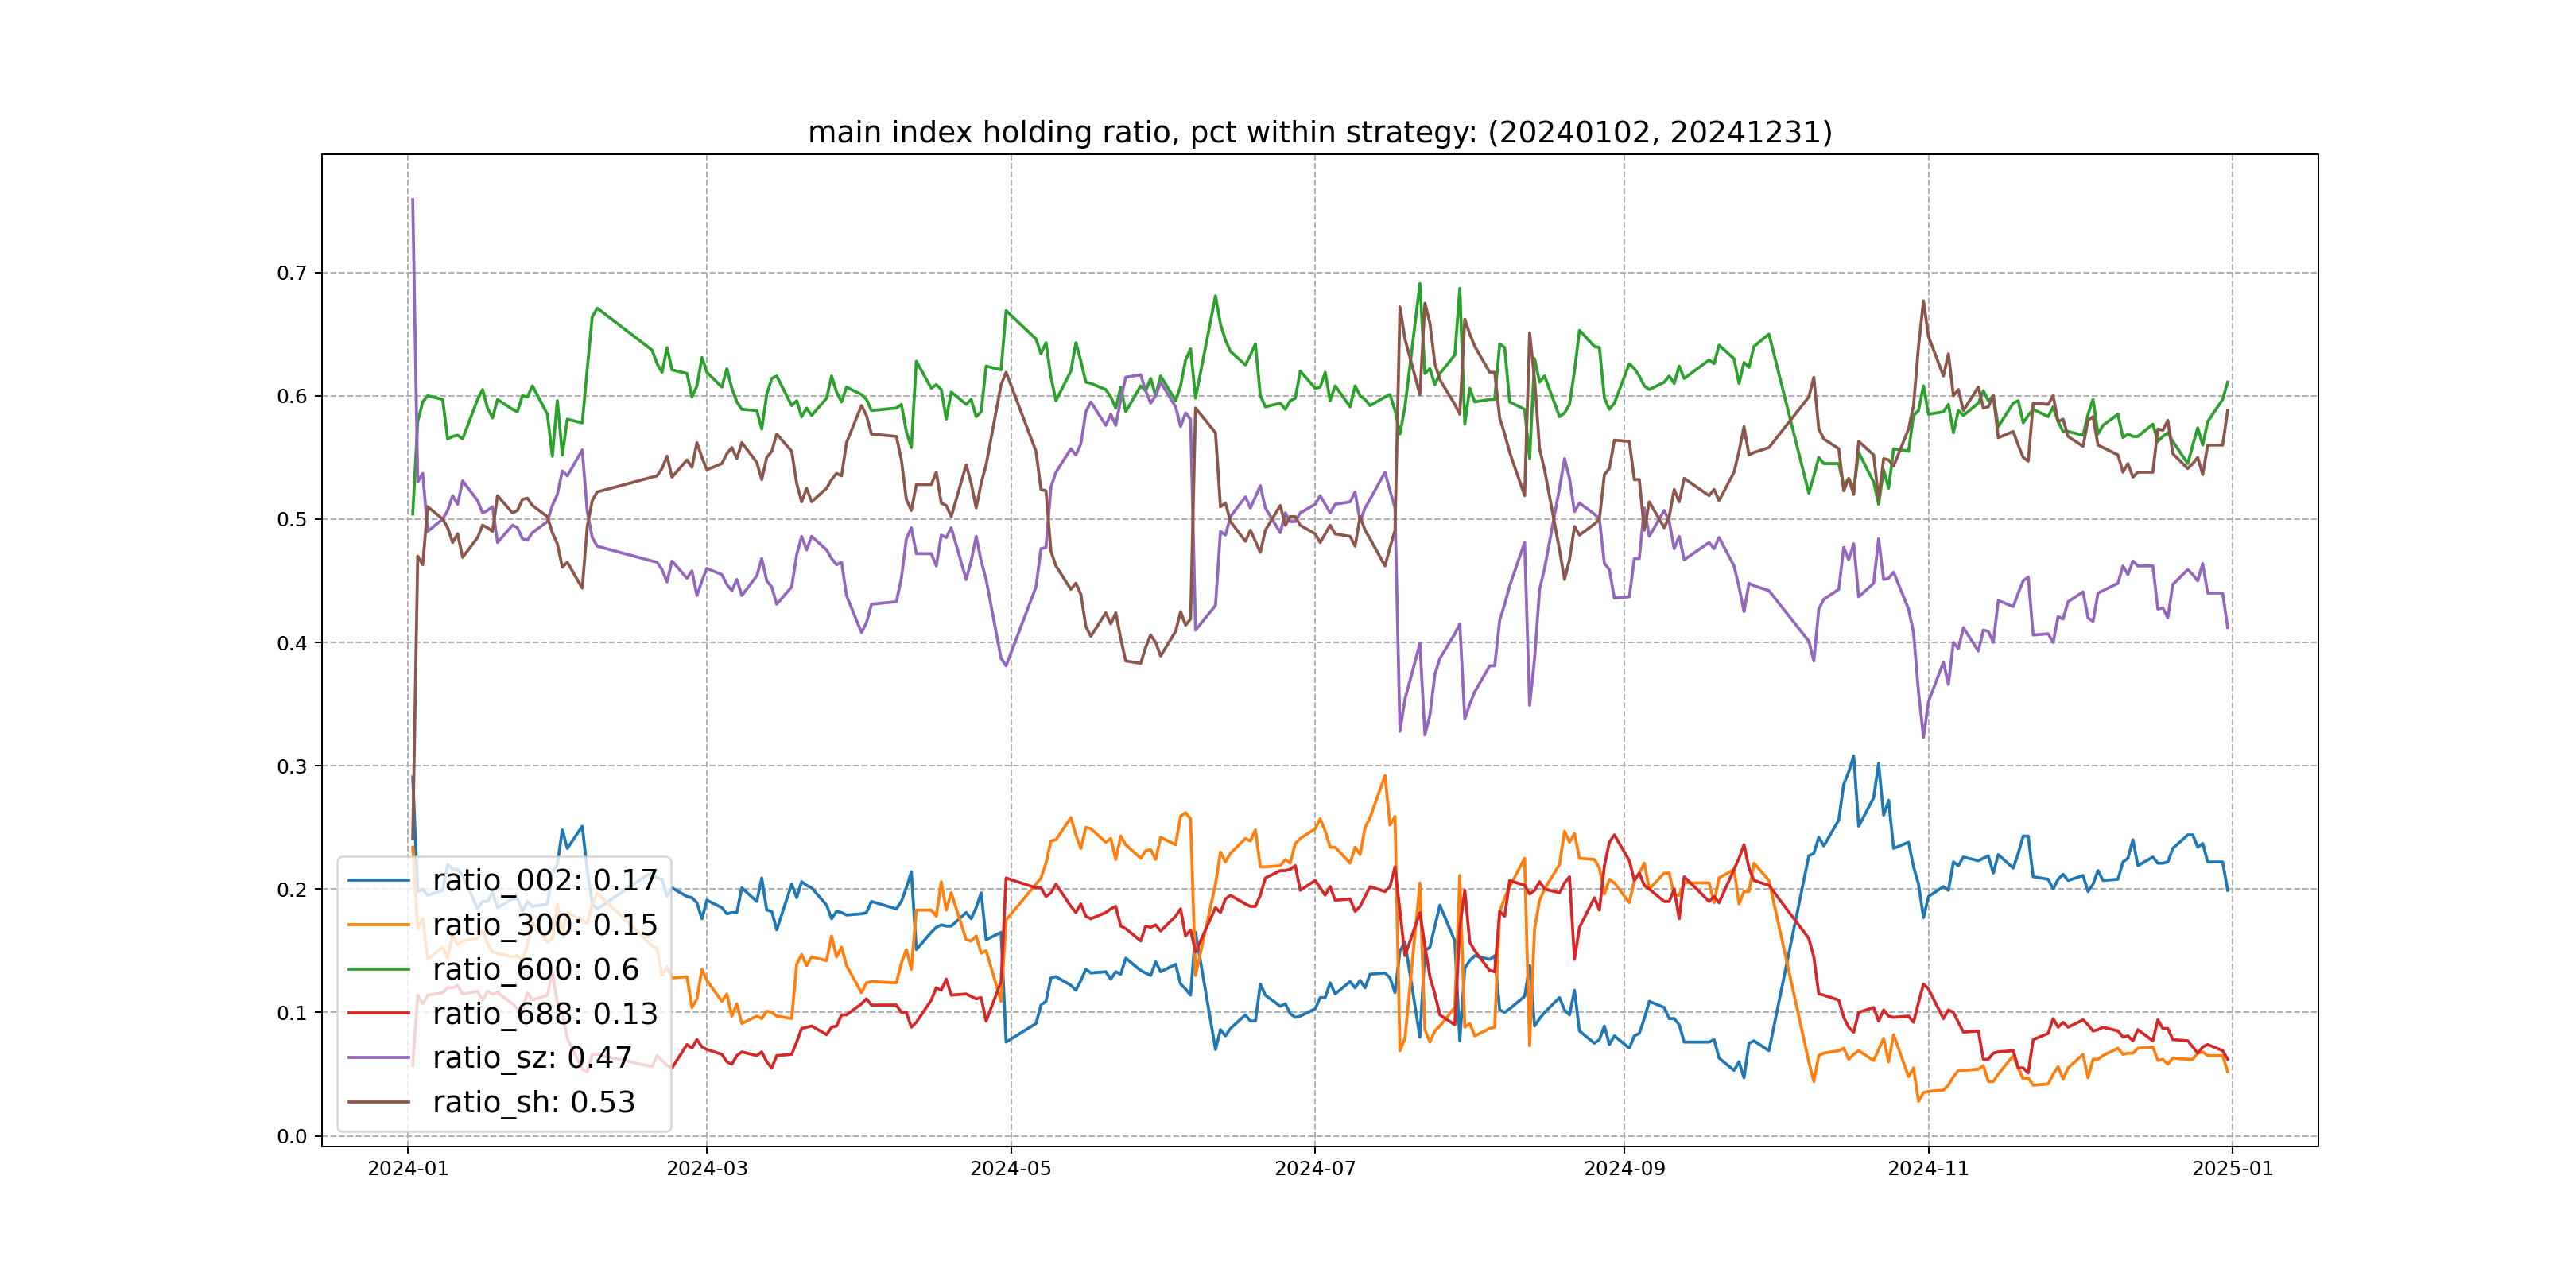Click the 2024-01 x-axis tick label
Image resolution: width=2576 pixels, height=1288 pixels.
tap(408, 1169)
